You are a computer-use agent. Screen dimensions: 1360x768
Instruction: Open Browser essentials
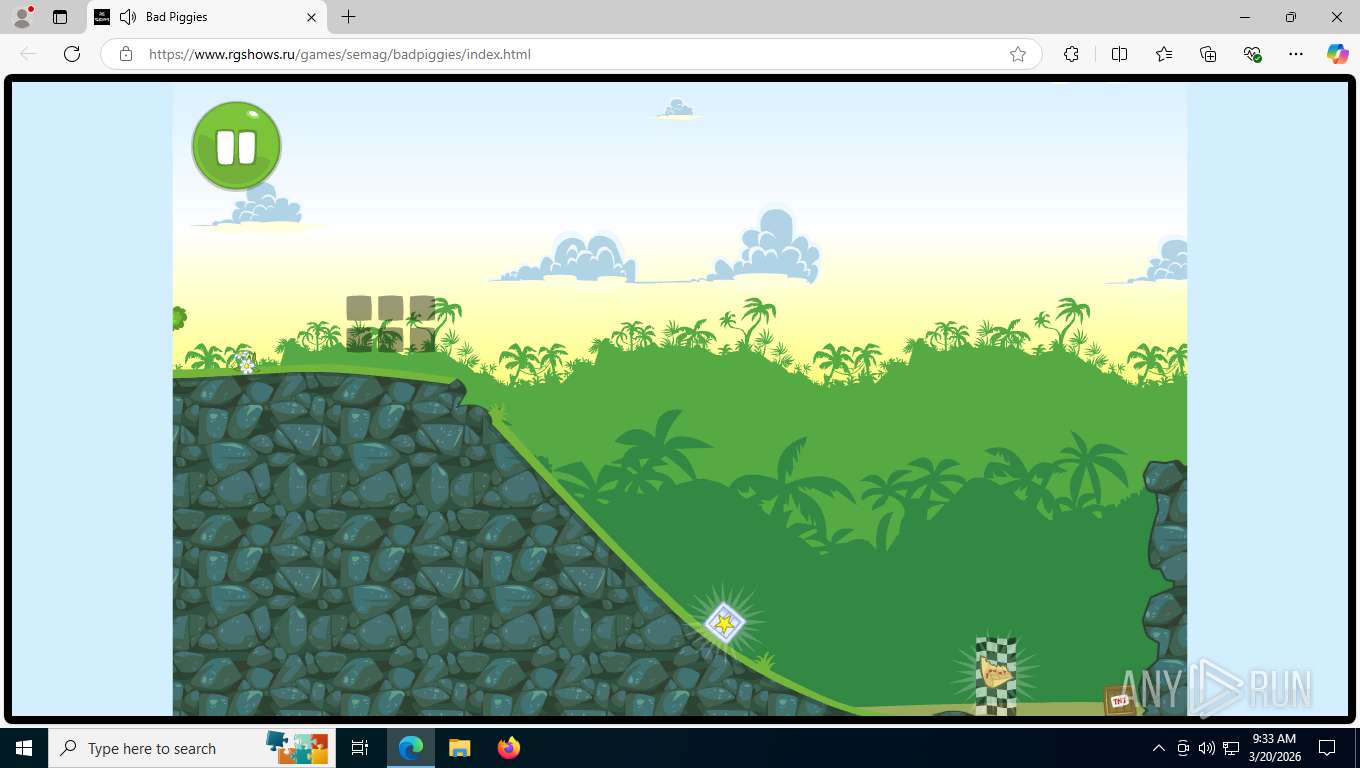pos(1252,54)
